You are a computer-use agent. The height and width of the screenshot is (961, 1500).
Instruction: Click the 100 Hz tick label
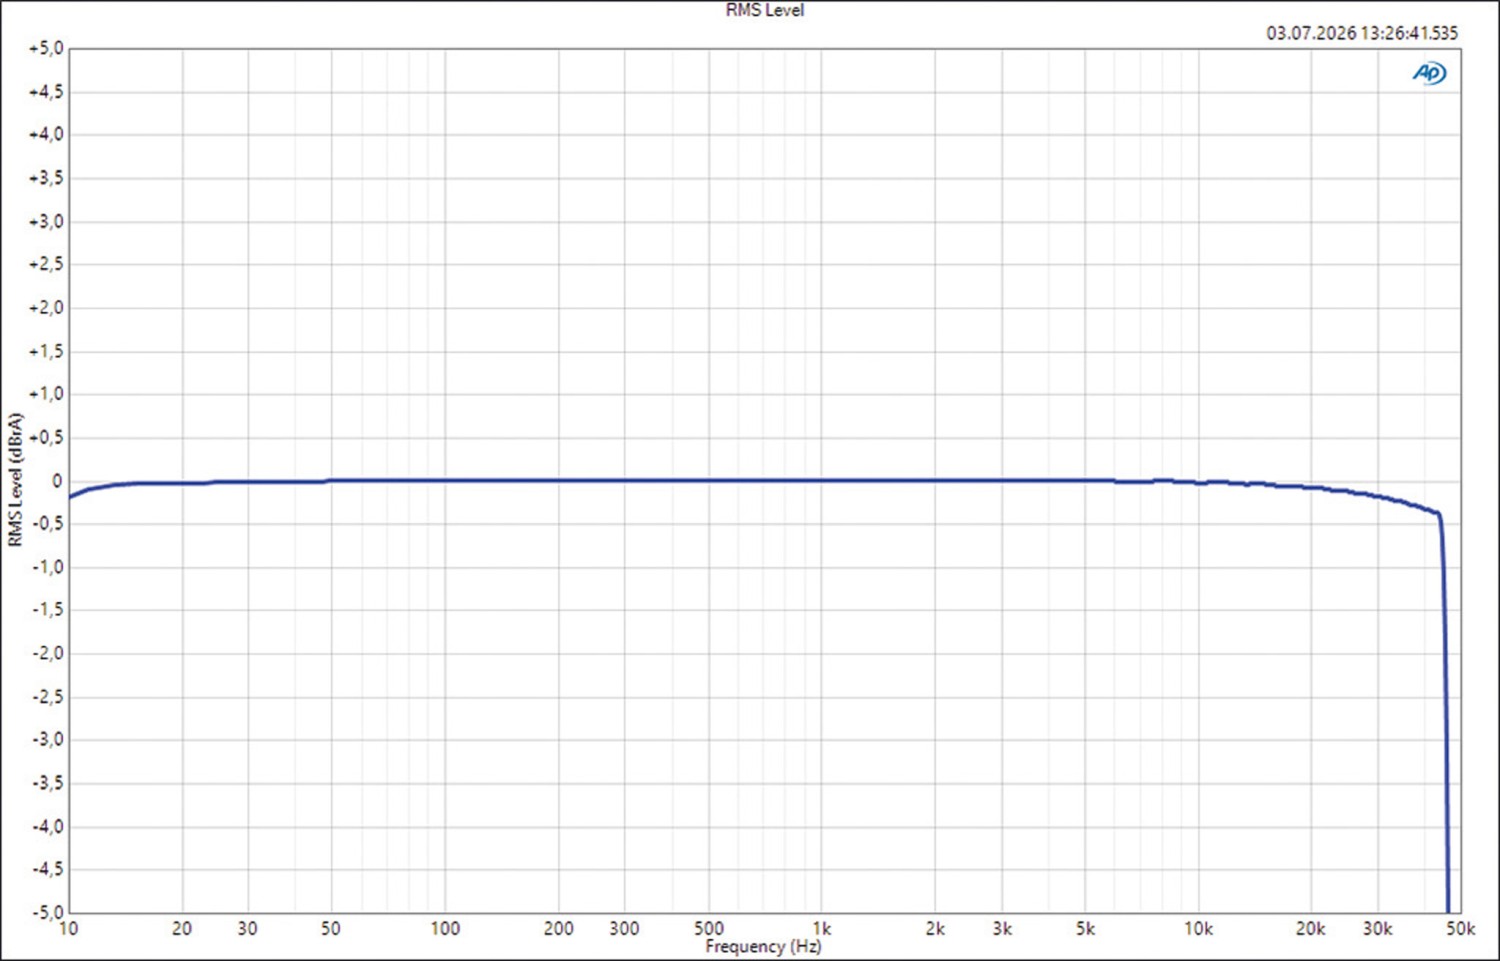click(x=445, y=928)
